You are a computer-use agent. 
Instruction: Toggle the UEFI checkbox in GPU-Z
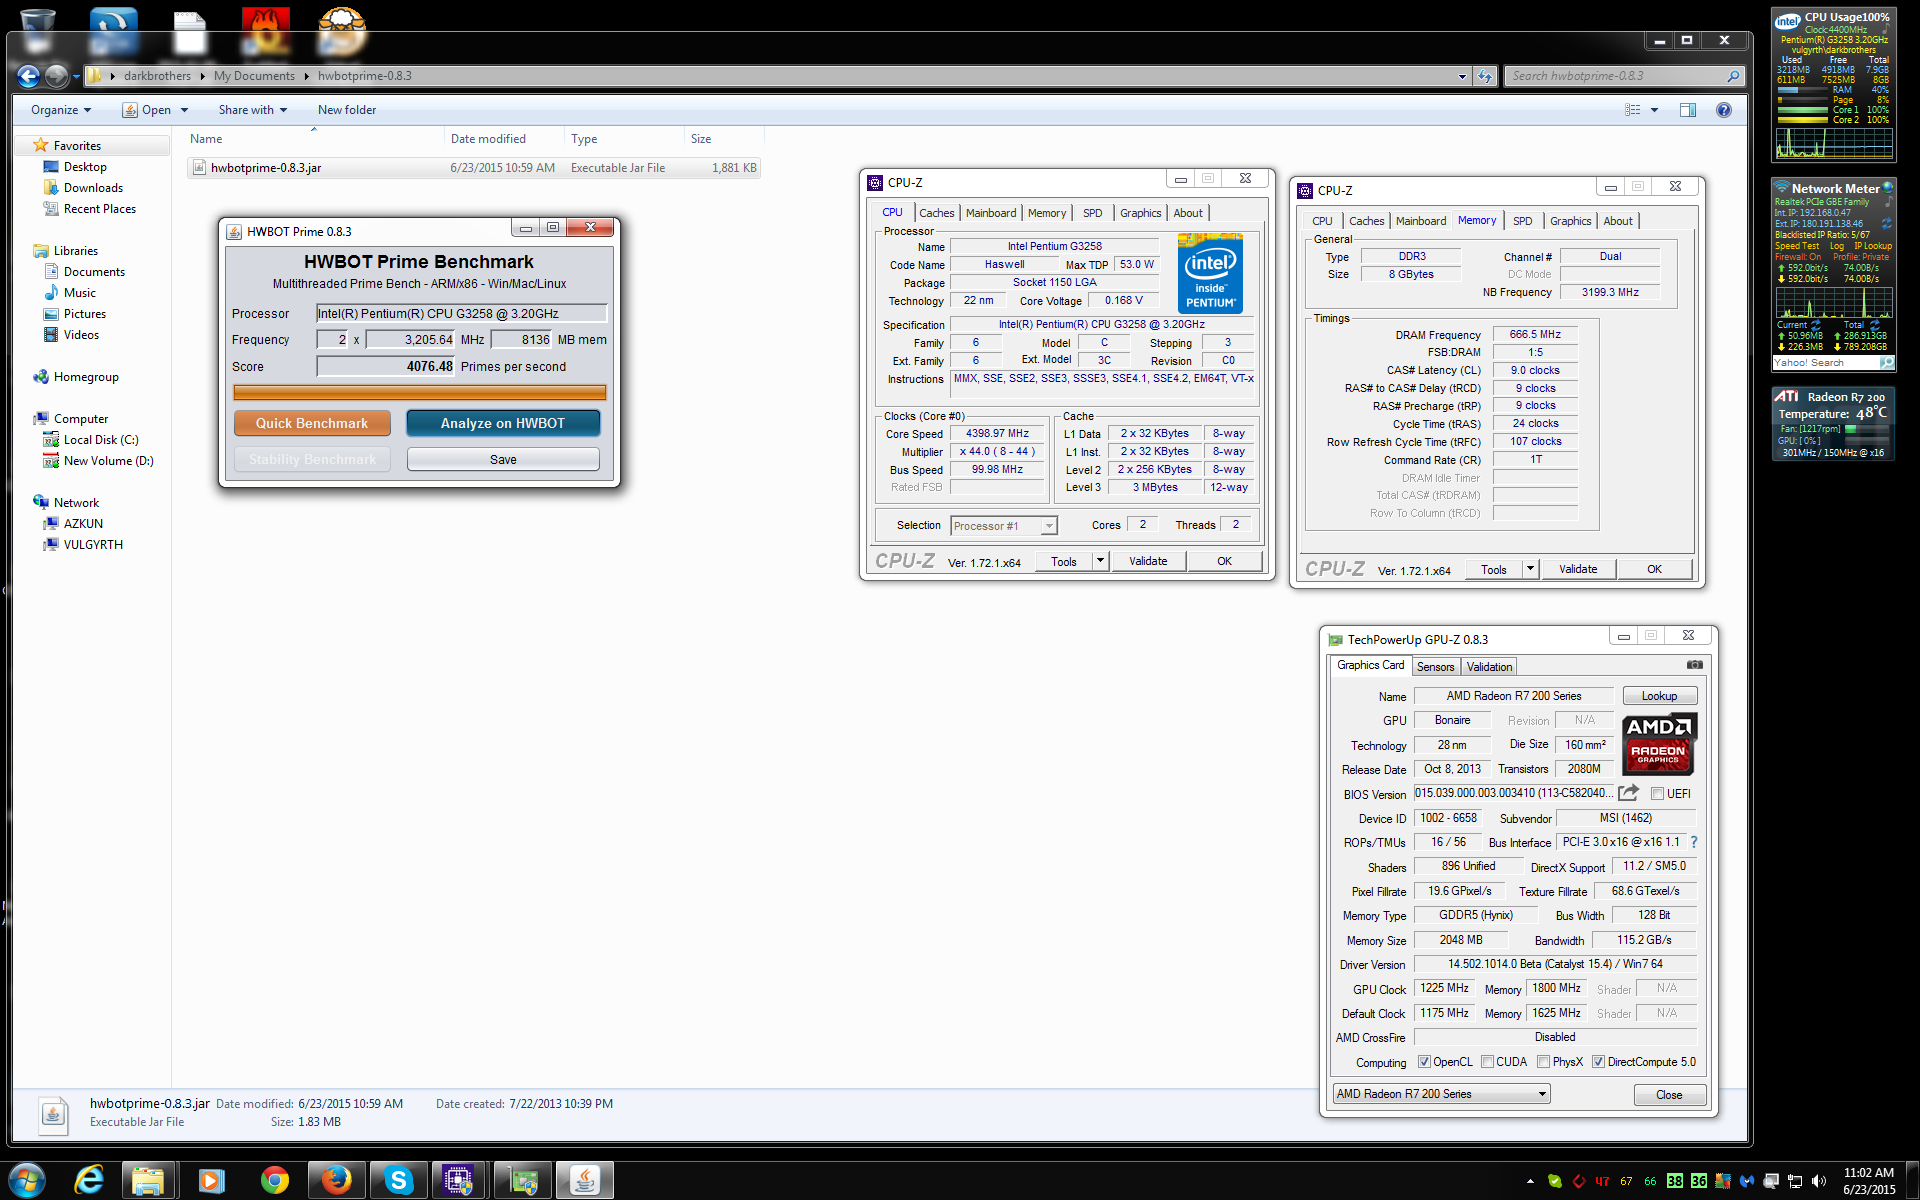point(1657,794)
